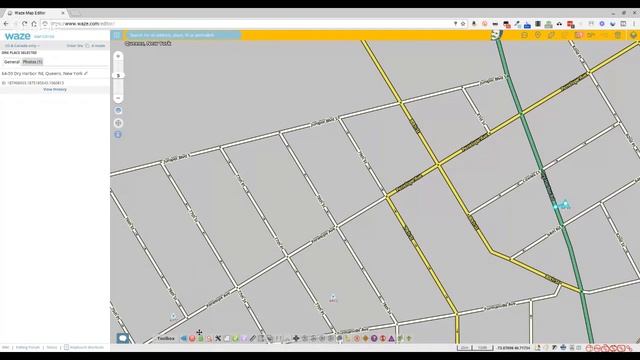This screenshot has width=640, height=360.
Task: Open the Waze logo link
Action: pos(18,36)
